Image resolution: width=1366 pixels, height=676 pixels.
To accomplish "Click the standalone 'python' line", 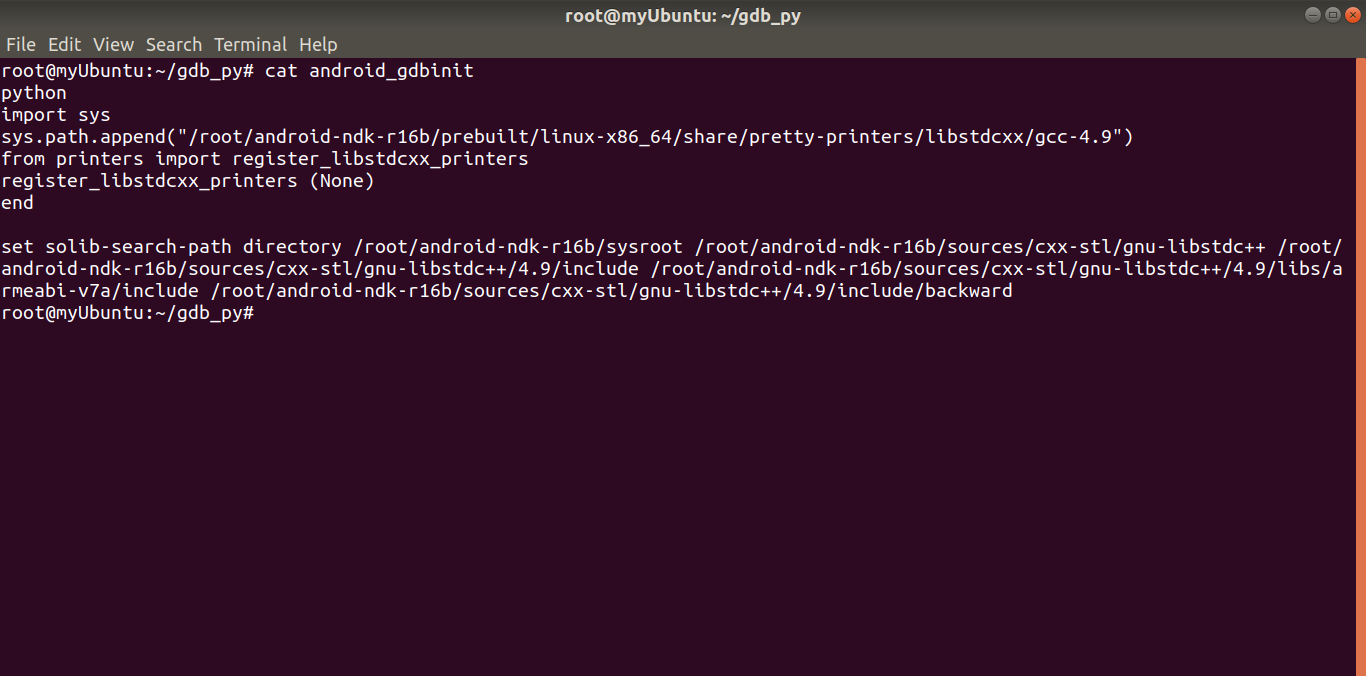I will click(x=34, y=93).
